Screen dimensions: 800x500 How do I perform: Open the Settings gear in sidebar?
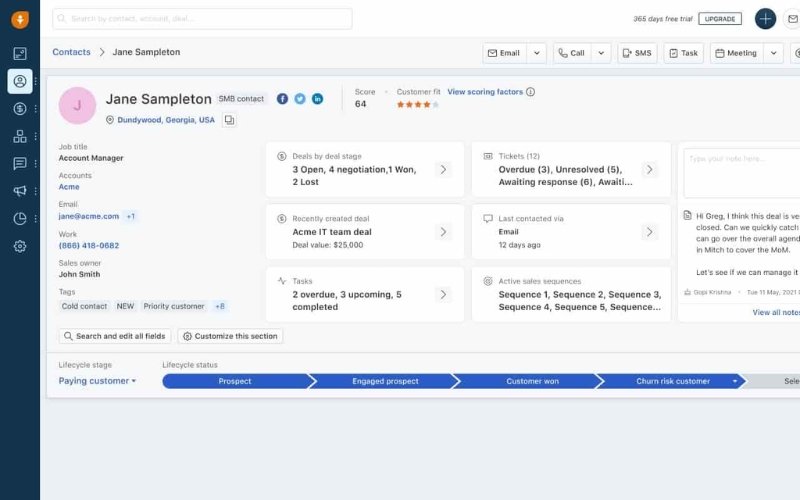(20, 246)
